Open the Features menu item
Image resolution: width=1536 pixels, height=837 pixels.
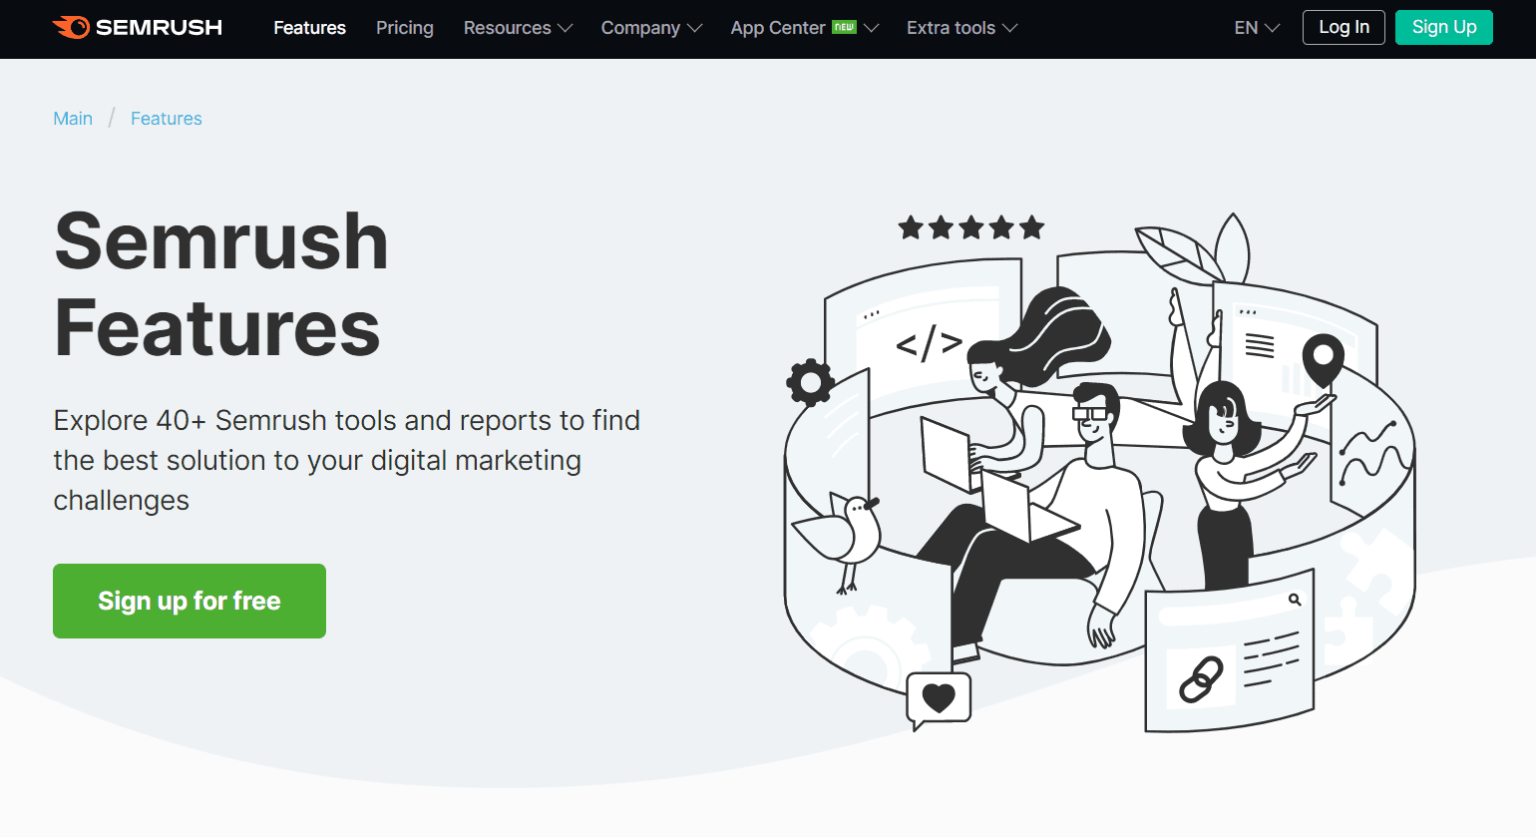coord(309,28)
